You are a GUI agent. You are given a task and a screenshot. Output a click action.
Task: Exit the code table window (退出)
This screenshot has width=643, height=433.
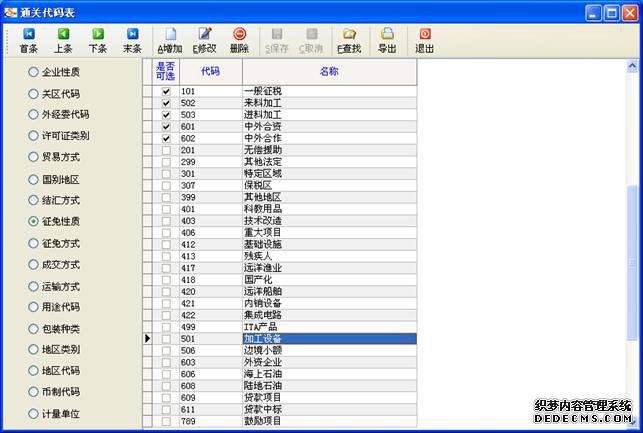[424, 40]
